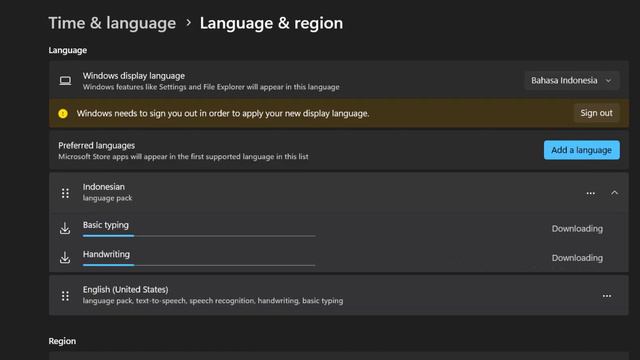This screenshot has height=360, width=640.
Task: Open more options for Indonesian language
Action: pos(591,193)
